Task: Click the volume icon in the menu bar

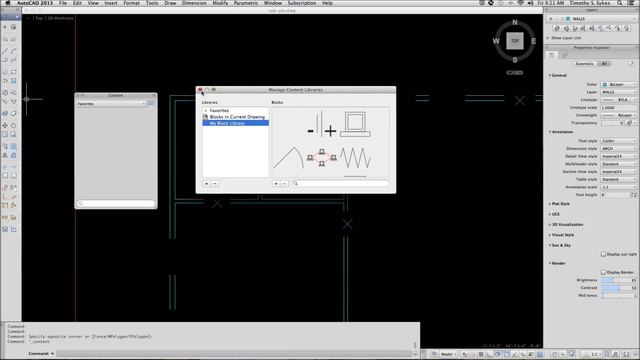Action: (x=530, y=3)
